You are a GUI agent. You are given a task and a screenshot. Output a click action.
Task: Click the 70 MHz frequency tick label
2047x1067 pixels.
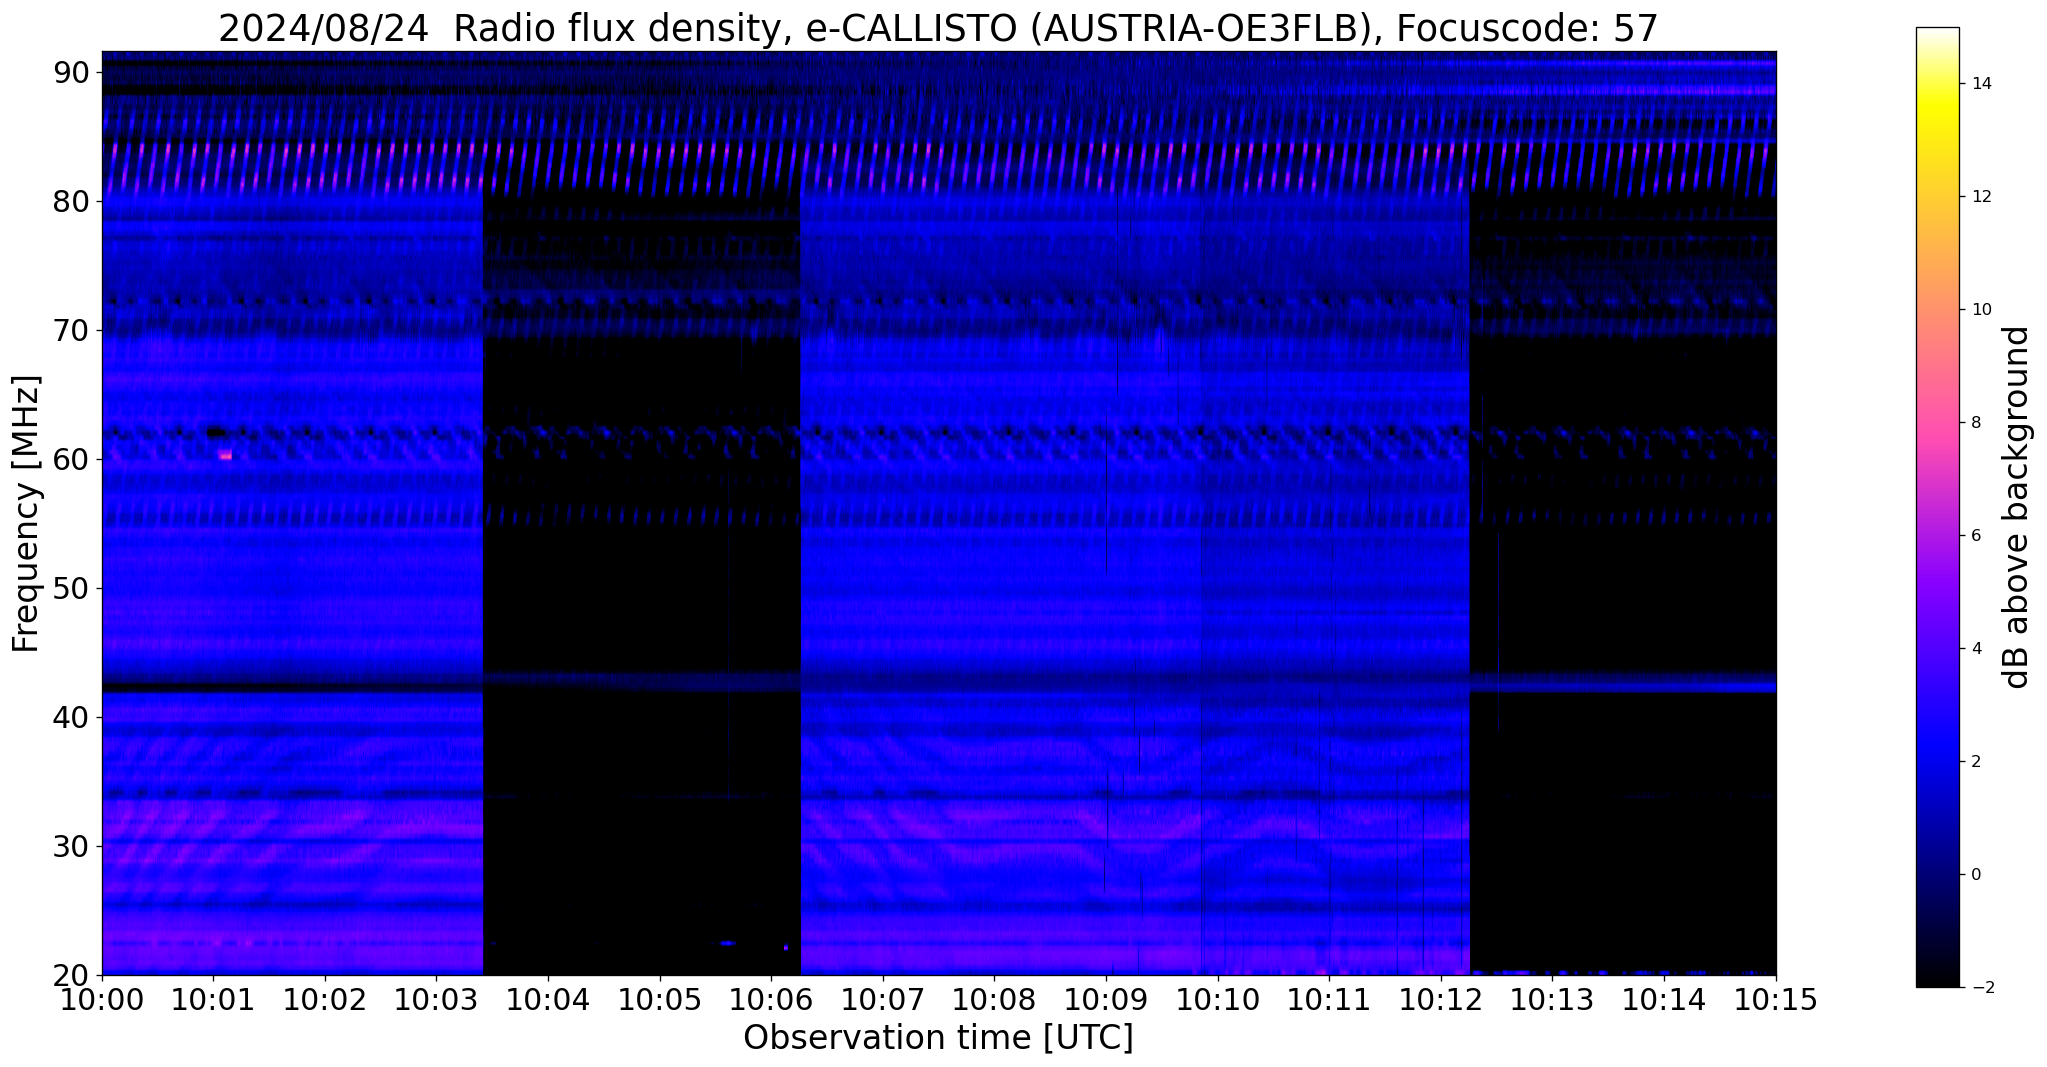(x=73, y=330)
